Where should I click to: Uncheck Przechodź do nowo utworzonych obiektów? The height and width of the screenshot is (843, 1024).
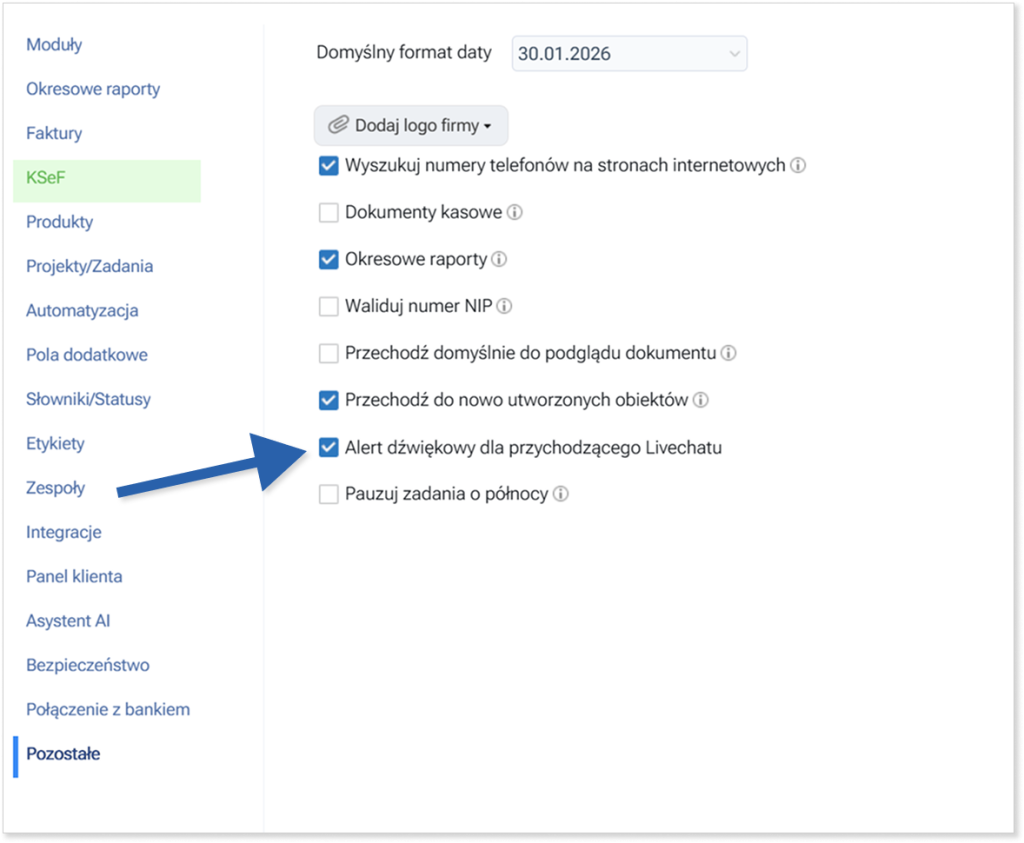tap(329, 400)
